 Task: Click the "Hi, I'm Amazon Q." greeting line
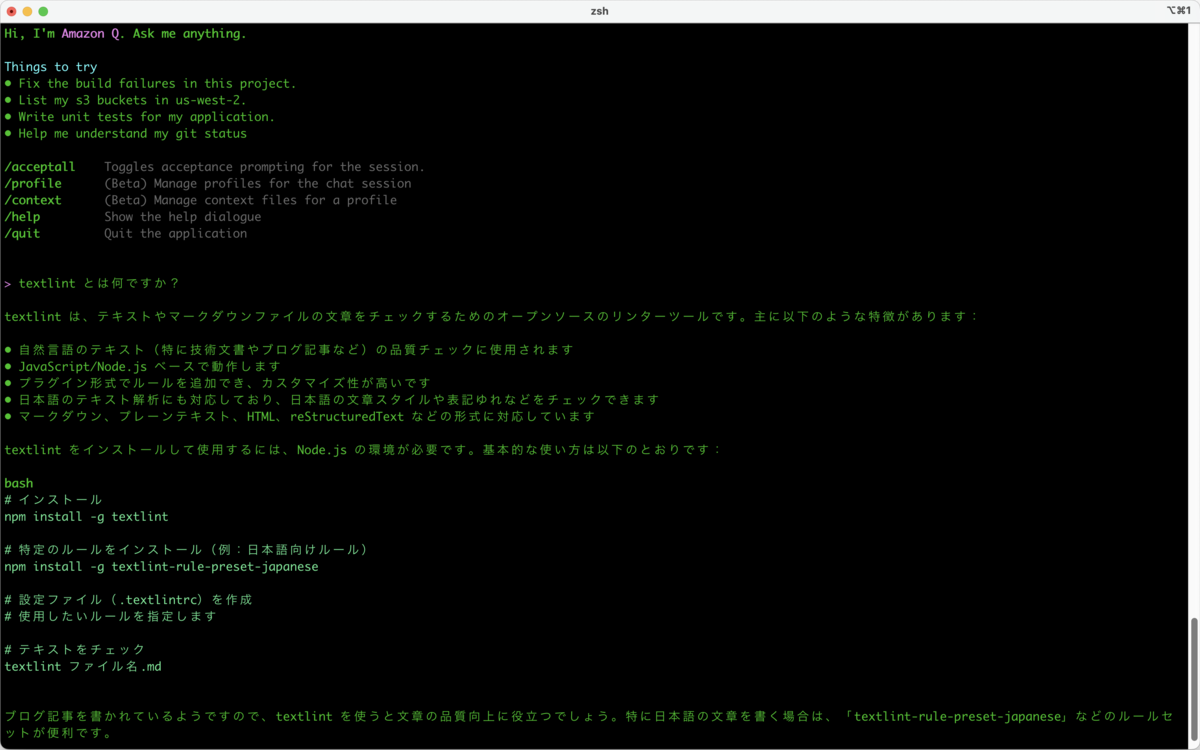125,34
